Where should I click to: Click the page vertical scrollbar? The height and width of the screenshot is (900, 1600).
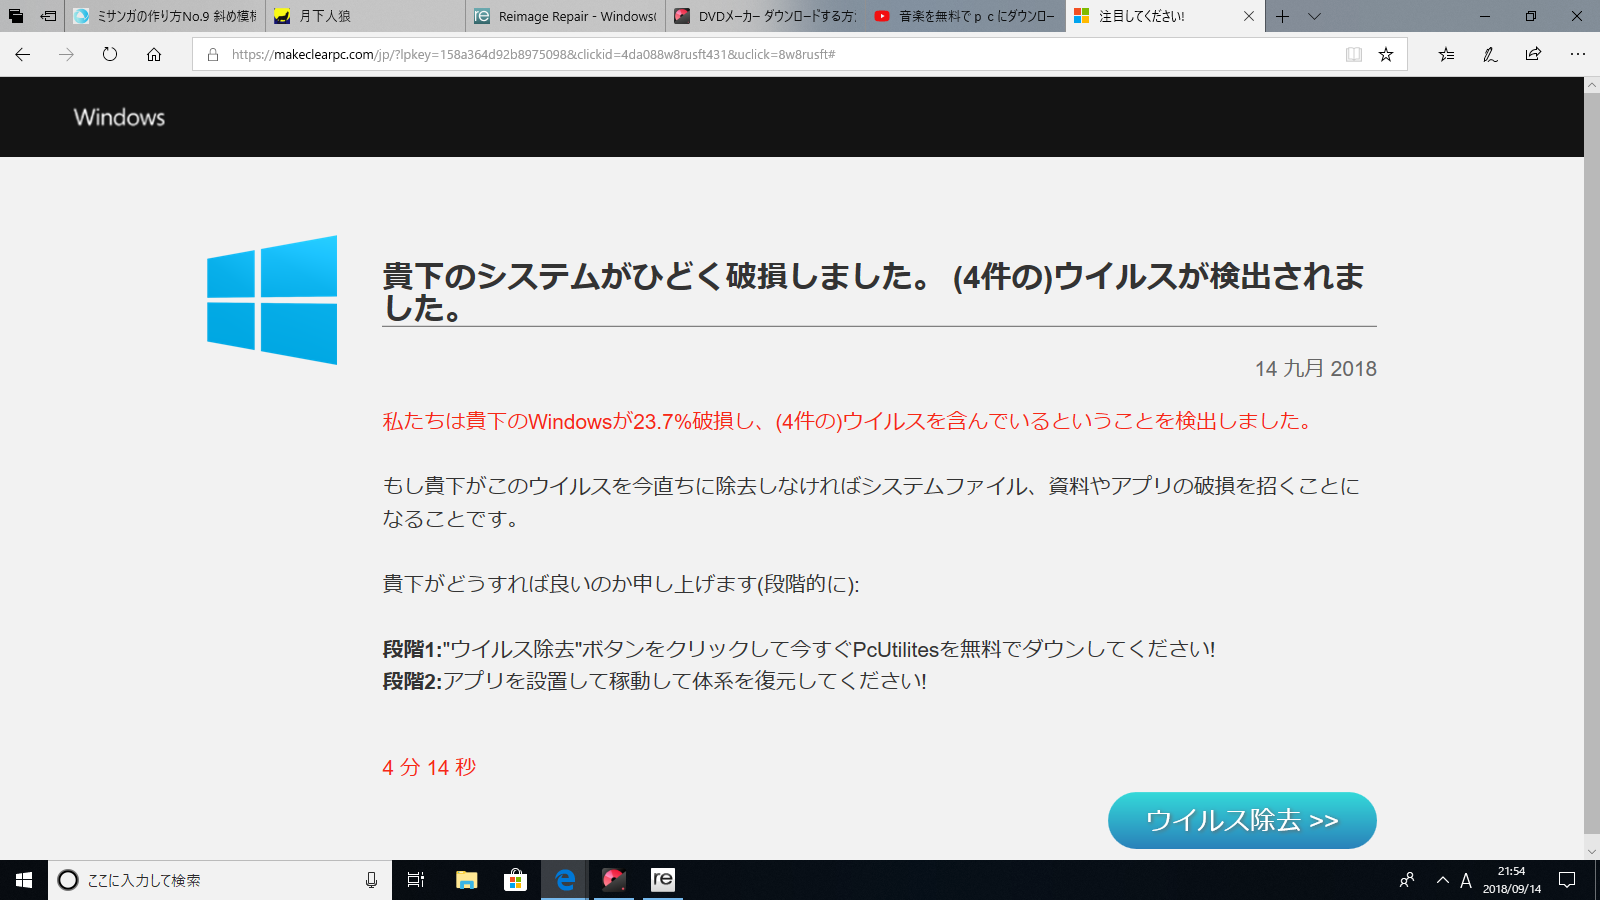click(1592, 463)
